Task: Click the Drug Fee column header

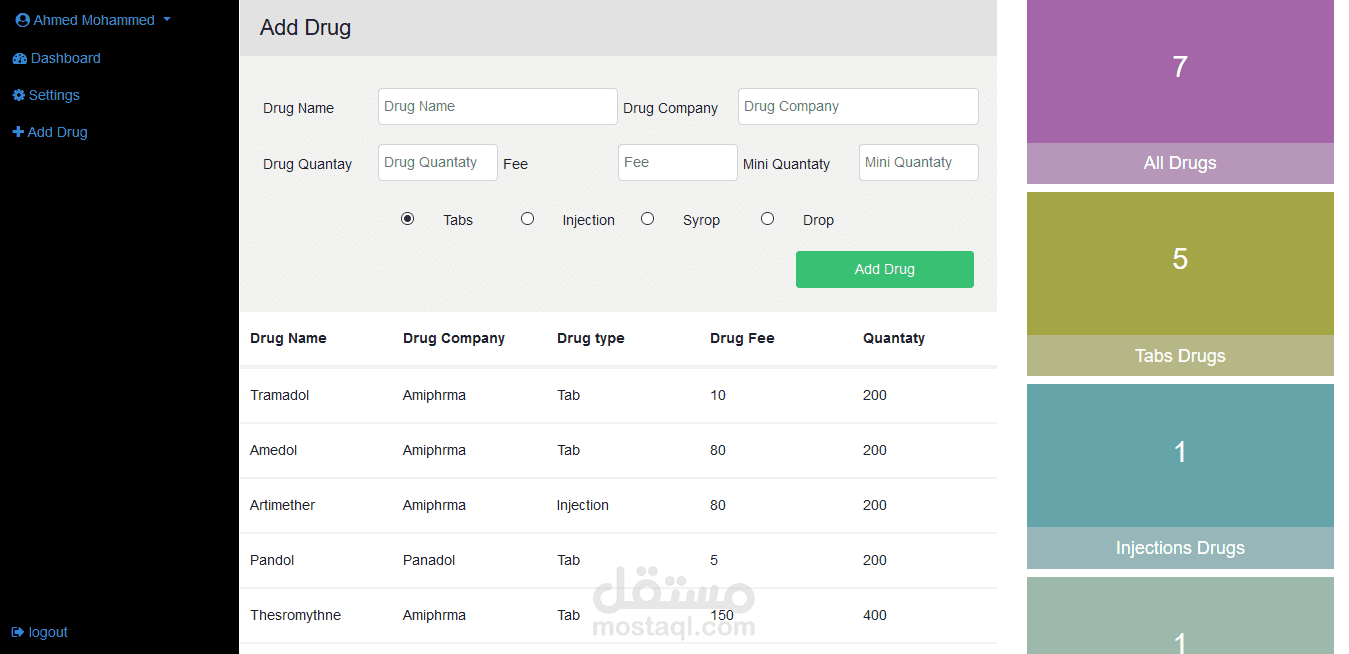Action: pos(742,338)
